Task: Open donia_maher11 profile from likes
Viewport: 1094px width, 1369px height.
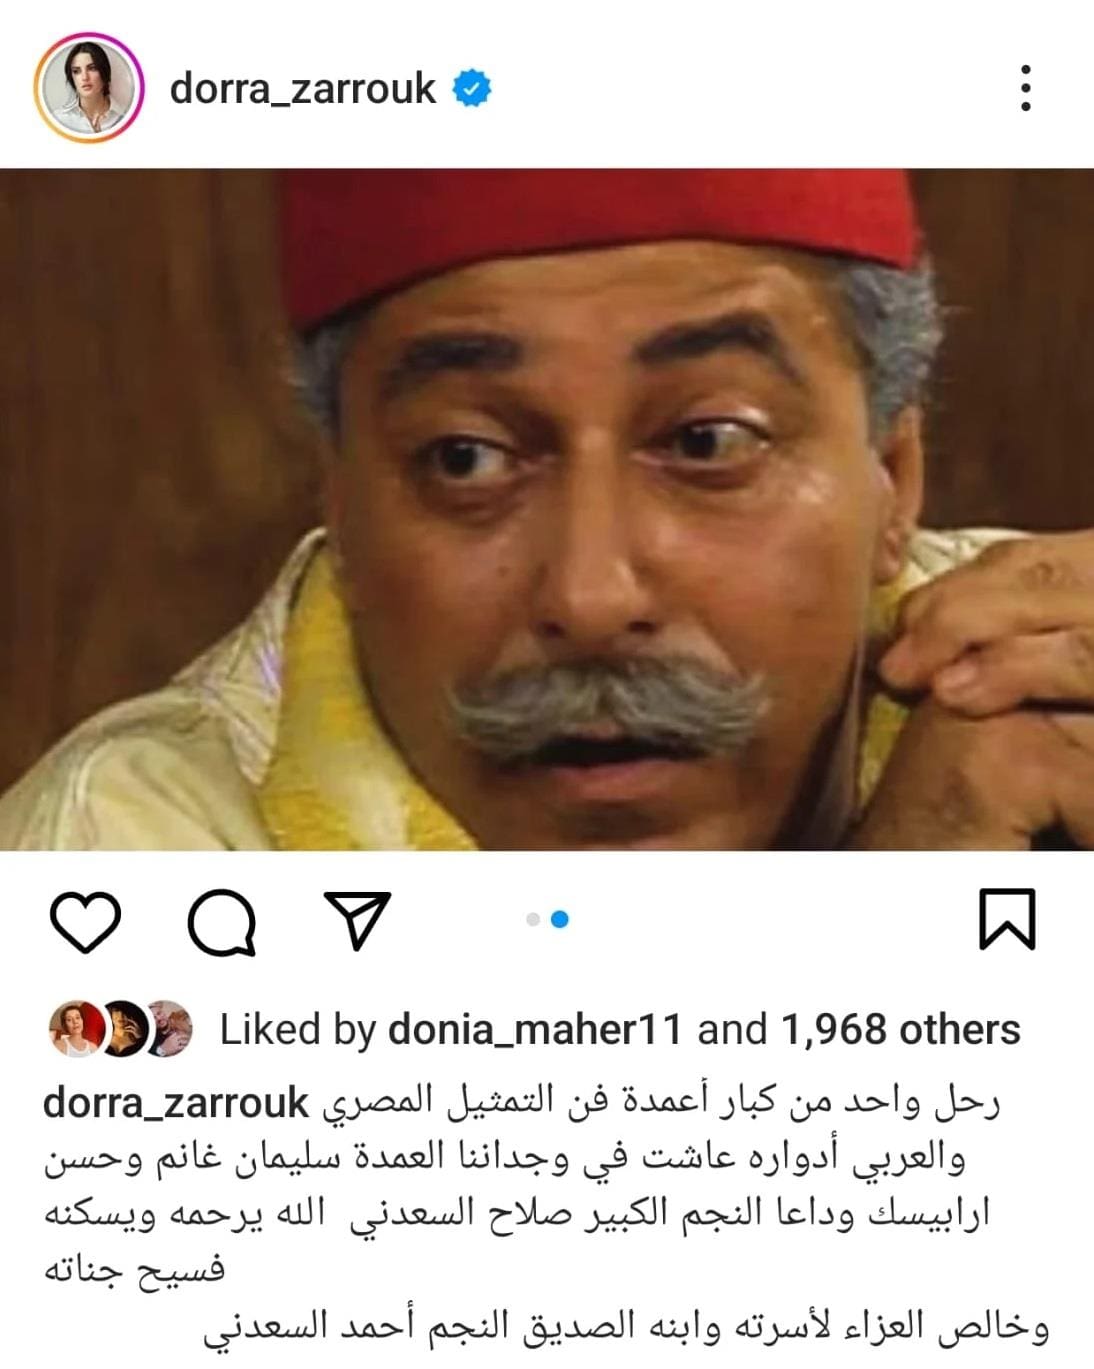Action: click(x=535, y=1029)
